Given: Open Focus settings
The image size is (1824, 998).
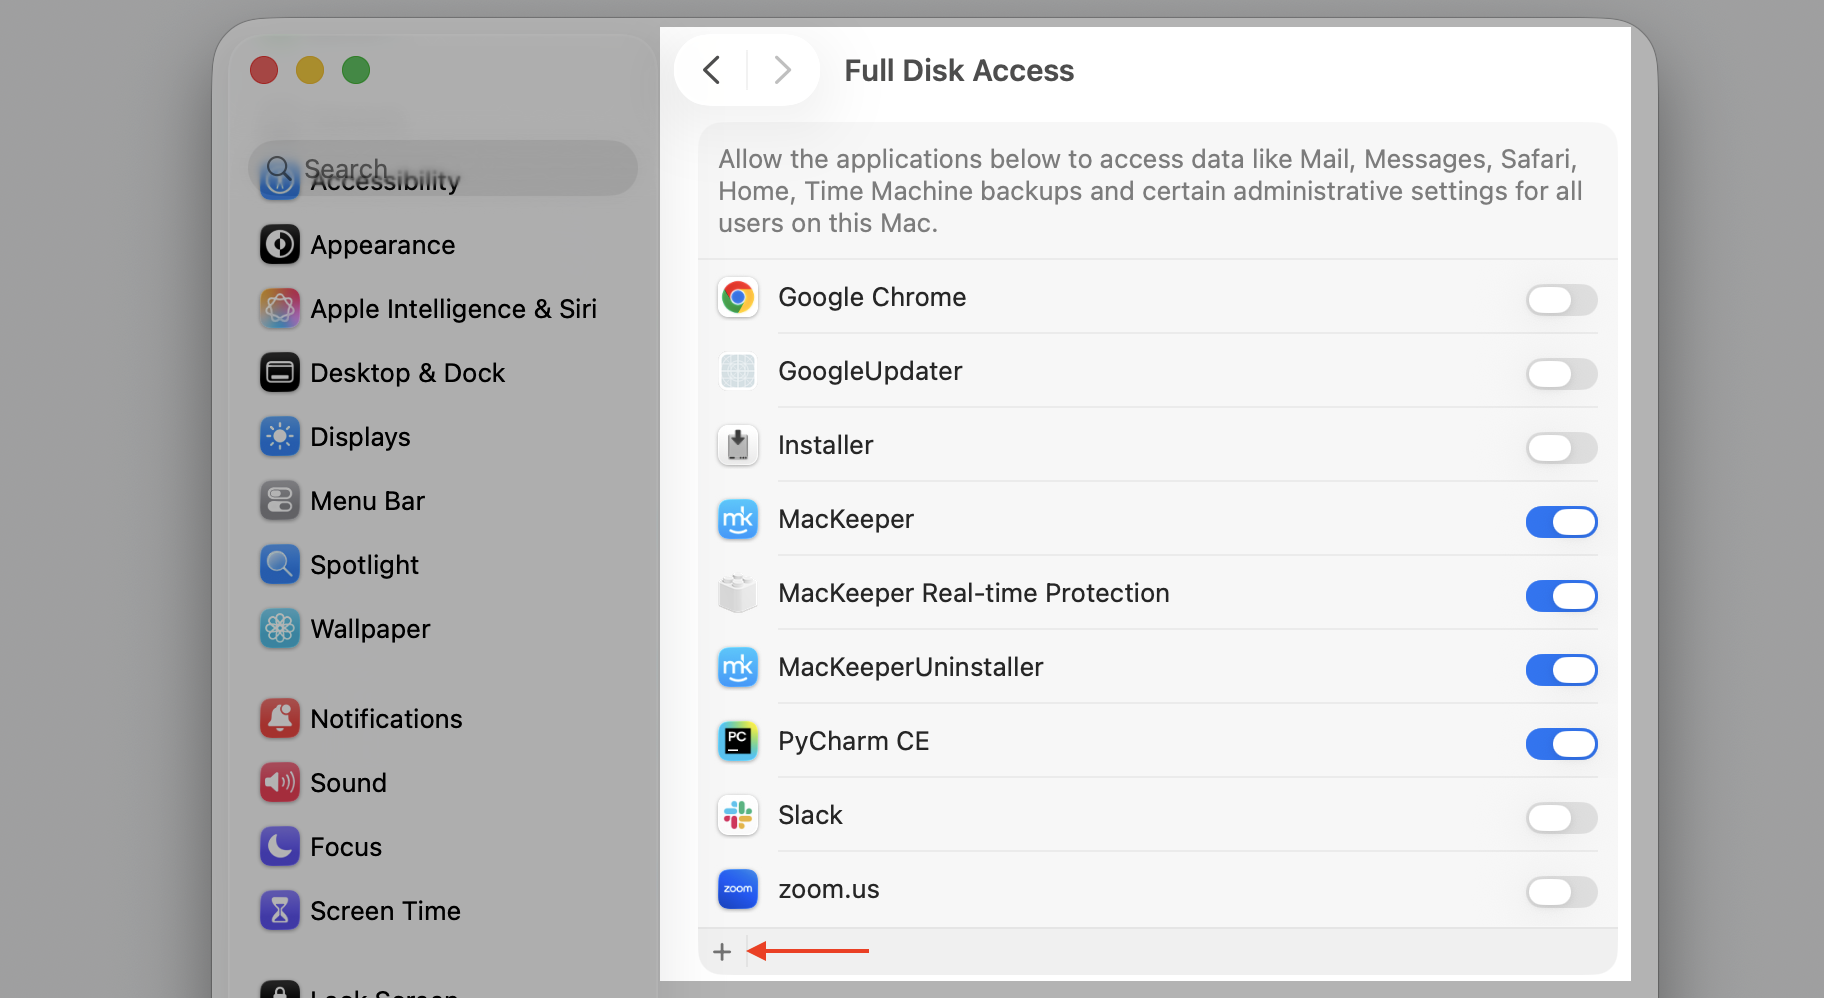Looking at the screenshot, I should tap(445, 847).
